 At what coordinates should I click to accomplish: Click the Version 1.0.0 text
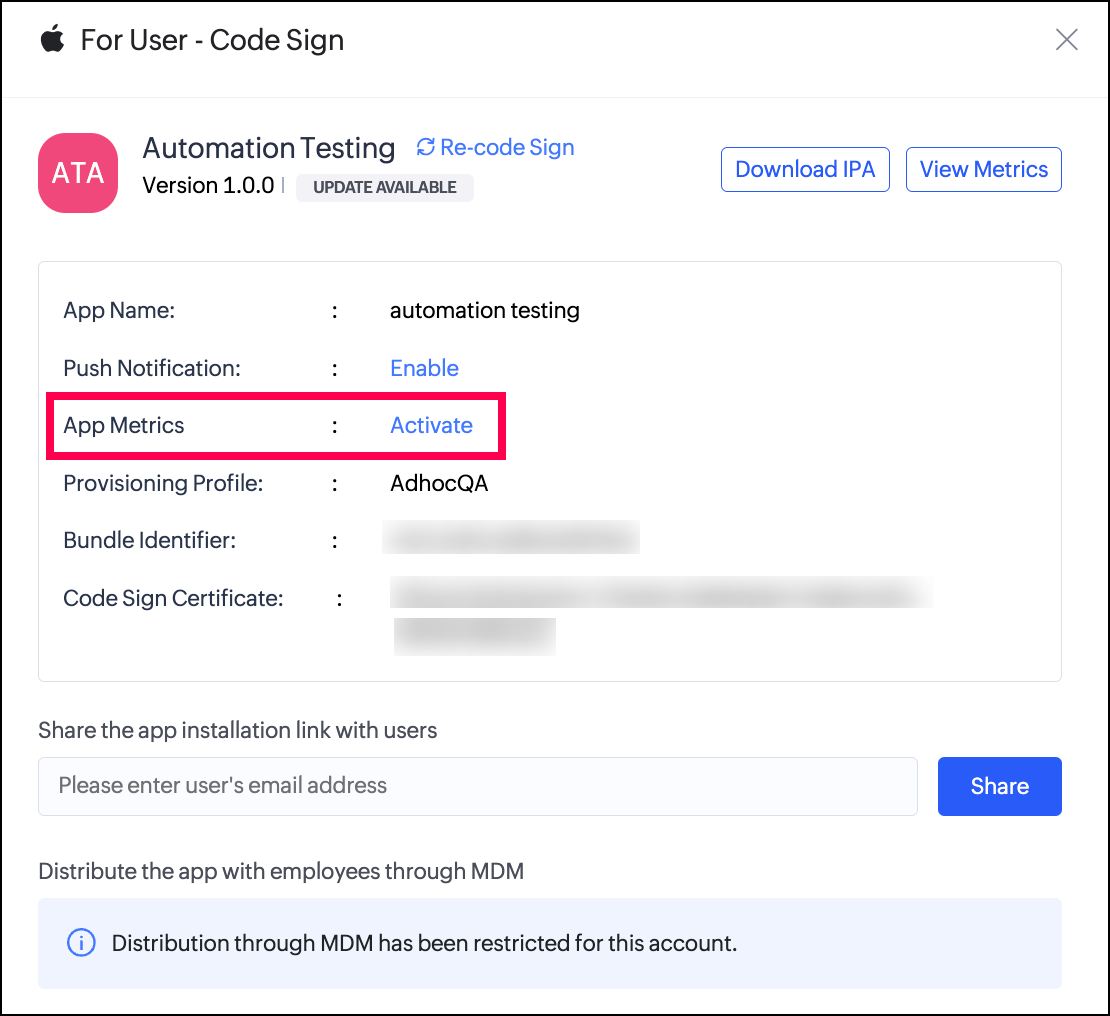tap(208, 186)
